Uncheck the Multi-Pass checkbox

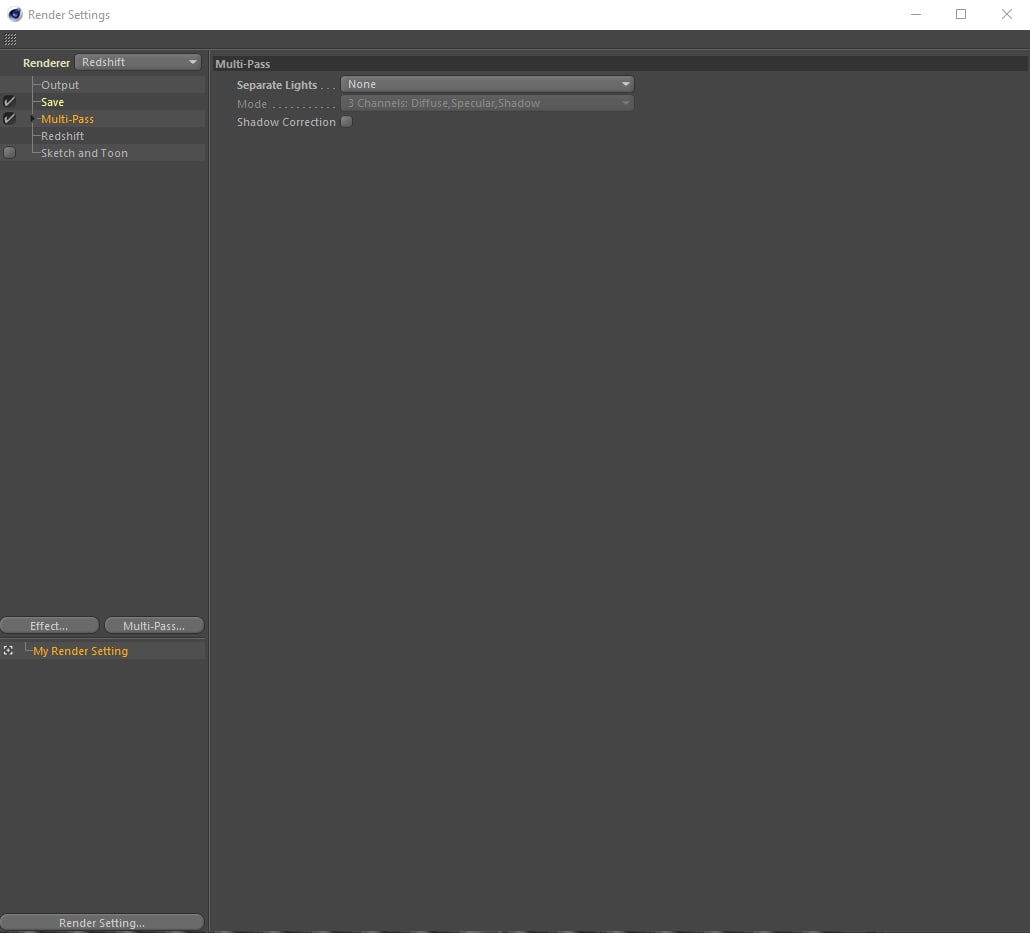[9, 119]
